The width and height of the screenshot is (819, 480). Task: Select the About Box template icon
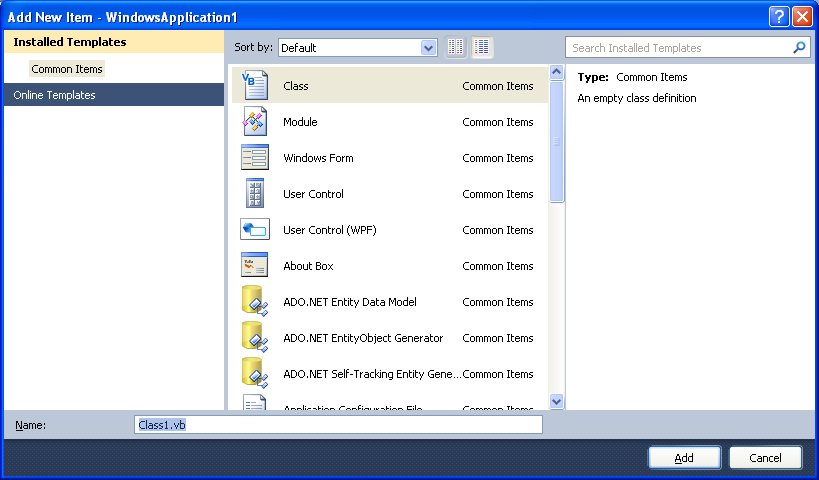(255, 265)
